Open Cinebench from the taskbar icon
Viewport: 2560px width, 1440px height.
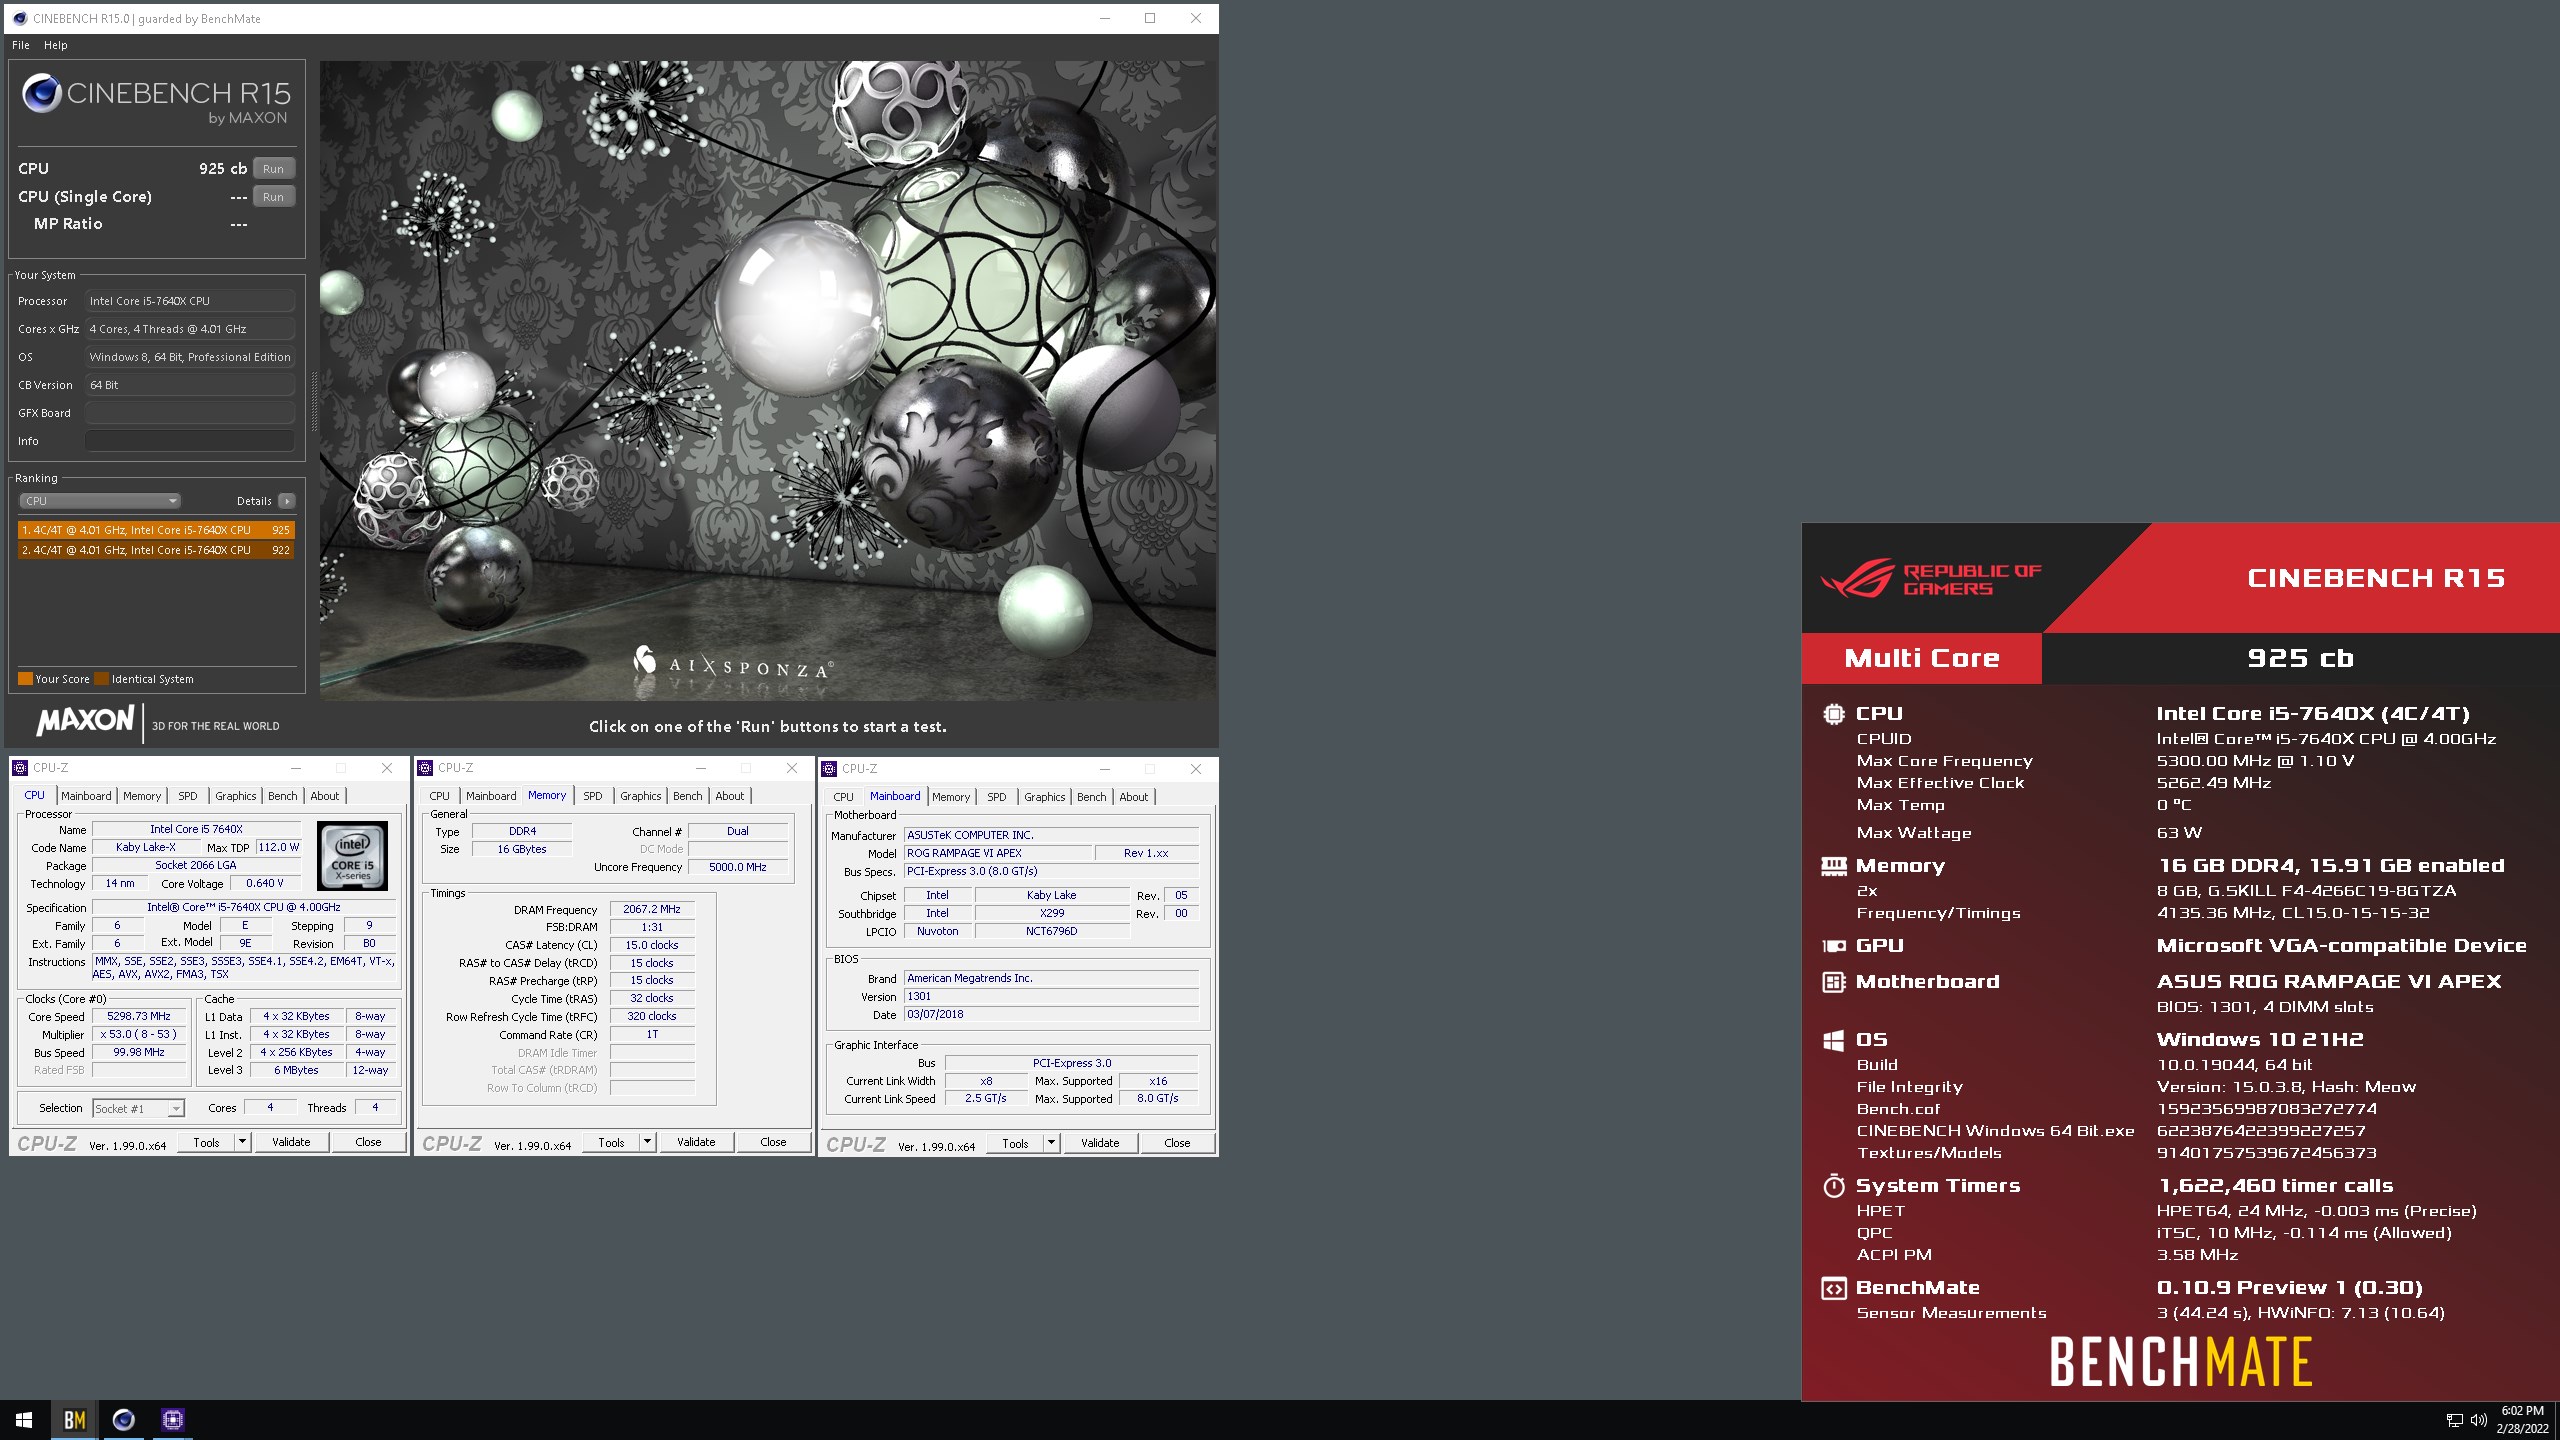point(123,1420)
